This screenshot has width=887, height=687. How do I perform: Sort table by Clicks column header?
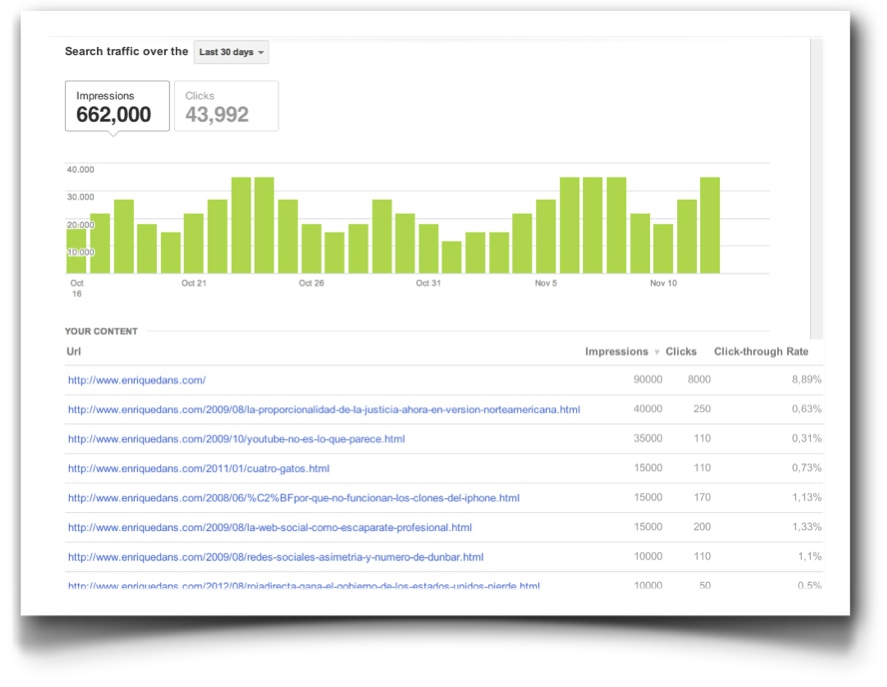[x=681, y=351]
